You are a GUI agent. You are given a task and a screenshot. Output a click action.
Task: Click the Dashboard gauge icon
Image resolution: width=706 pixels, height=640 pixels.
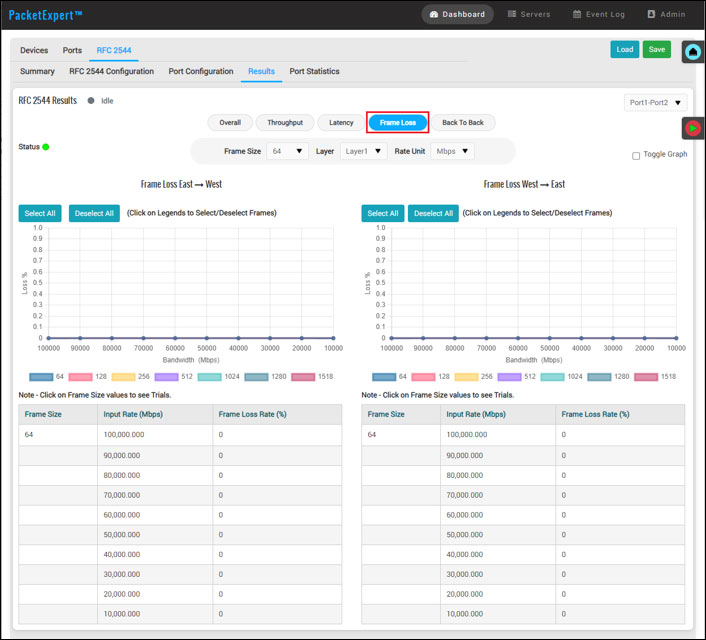click(434, 14)
